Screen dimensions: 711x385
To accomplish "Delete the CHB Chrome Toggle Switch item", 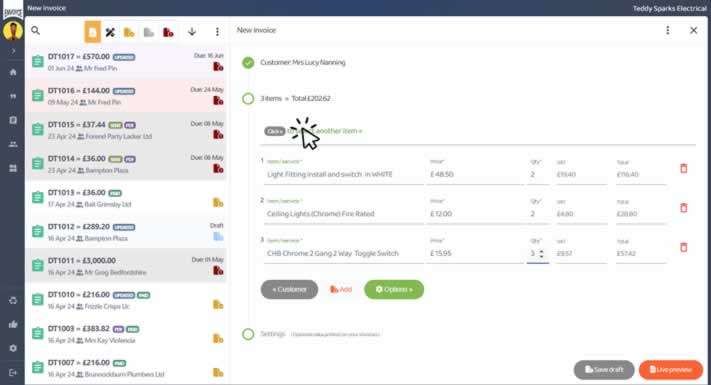I will (683, 248).
